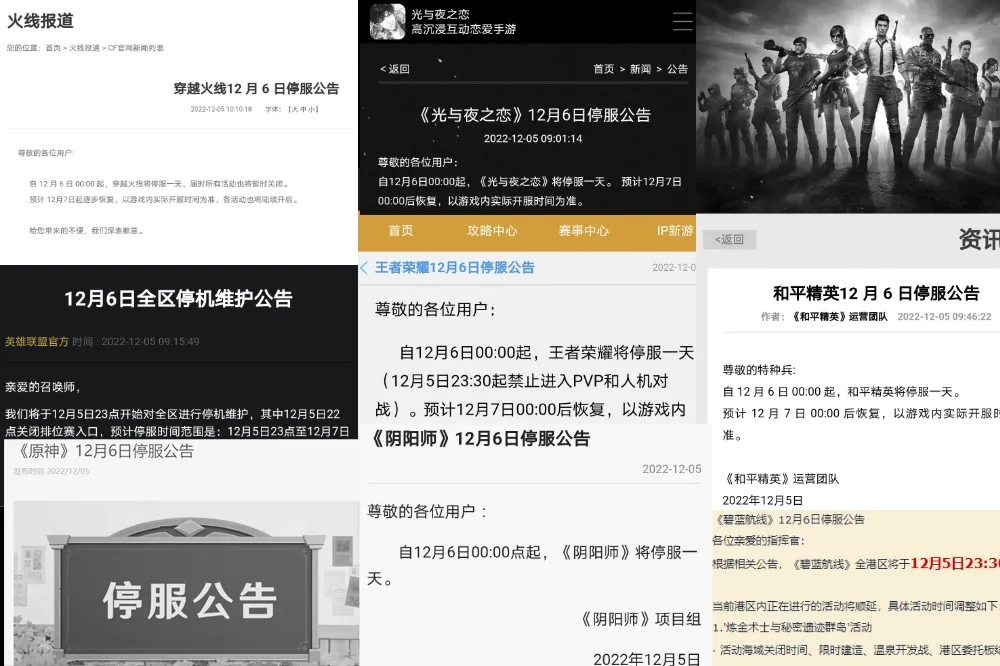Click the blue back chevron beside 王者荣耀 title
This screenshot has width=1000, height=666.
(364, 268)
